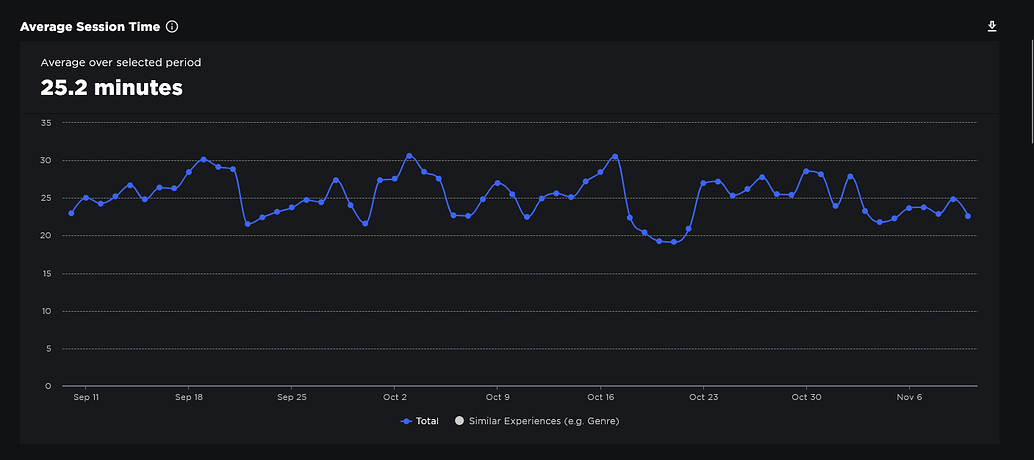Click the Oct 2 x-axis date label

(x=395, y=397)
